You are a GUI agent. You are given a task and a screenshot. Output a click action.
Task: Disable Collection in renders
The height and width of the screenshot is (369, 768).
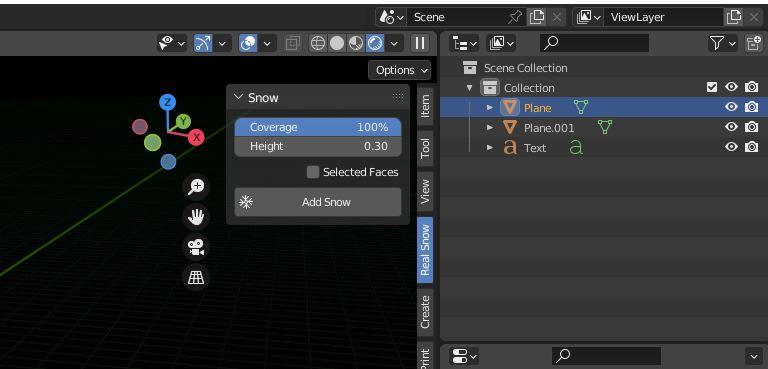pos(751,87)
